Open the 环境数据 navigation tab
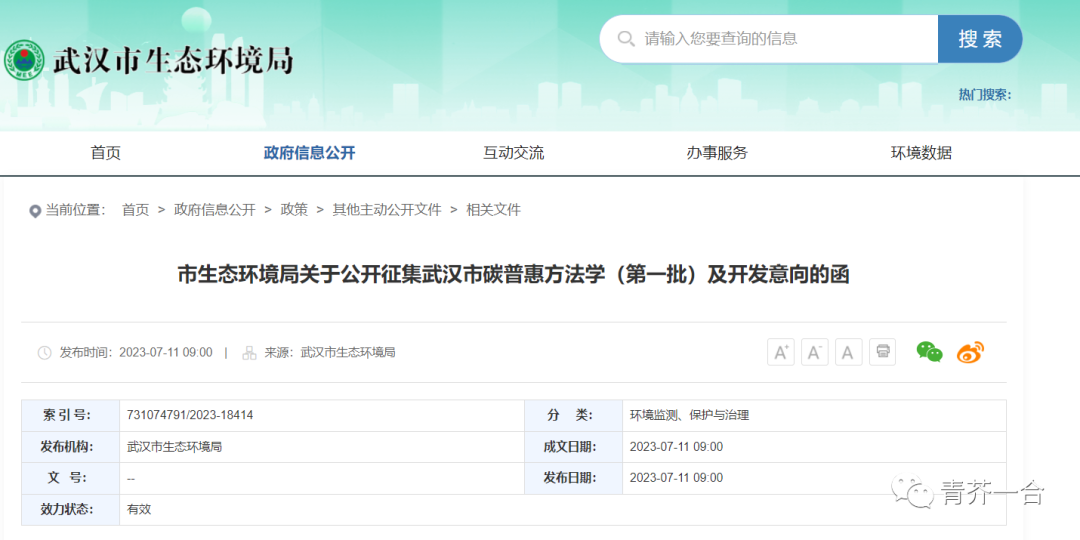1080x540 pixels. pos(921,153)
